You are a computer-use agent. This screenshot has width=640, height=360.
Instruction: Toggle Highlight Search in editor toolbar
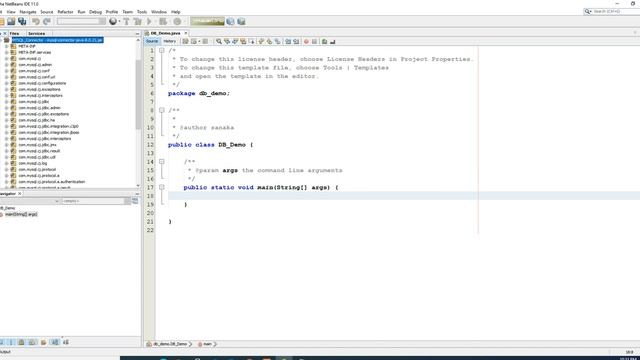coord(243,41)
